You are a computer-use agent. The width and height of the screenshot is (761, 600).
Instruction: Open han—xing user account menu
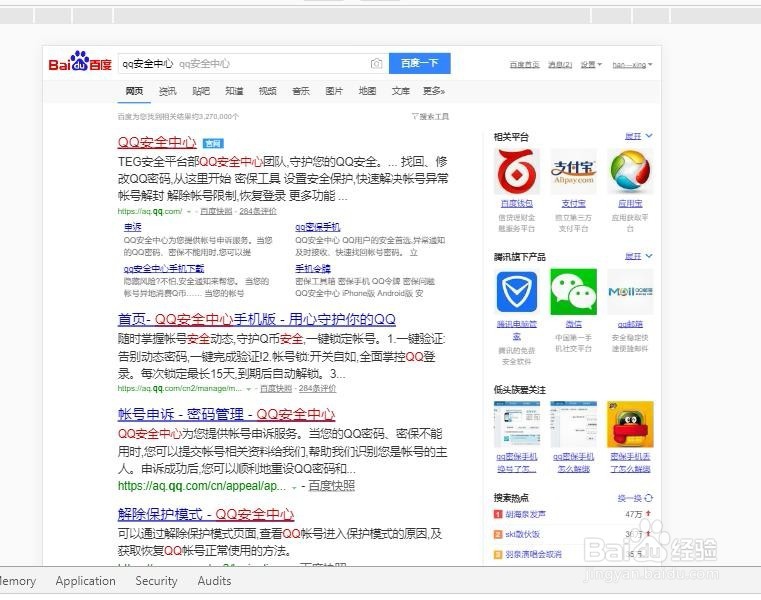click(x=632, y=65)
